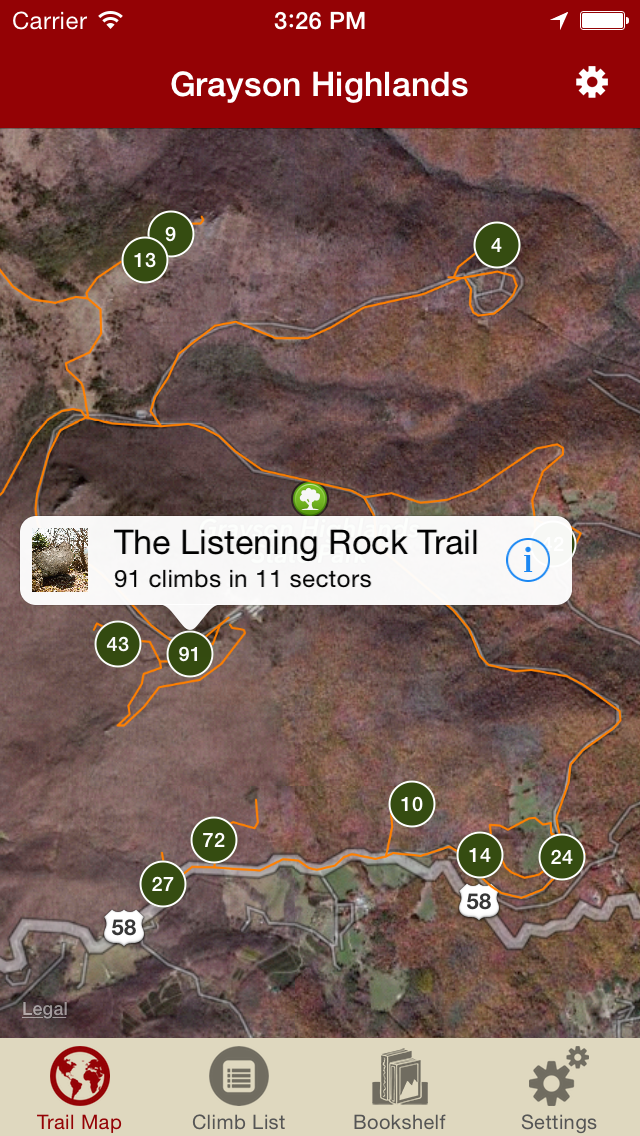Select the map marker labeled 4

tap(497, 245)
